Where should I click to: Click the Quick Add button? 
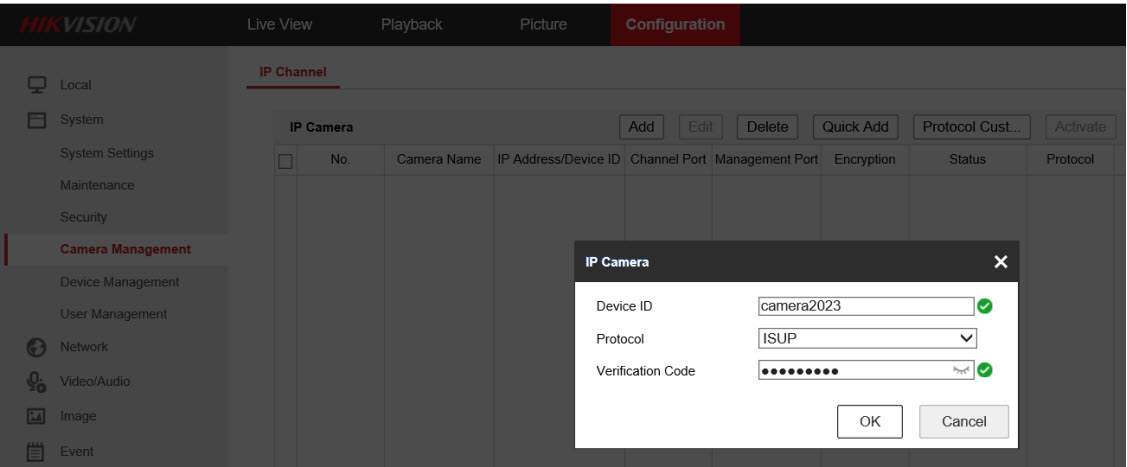point(855,127)
